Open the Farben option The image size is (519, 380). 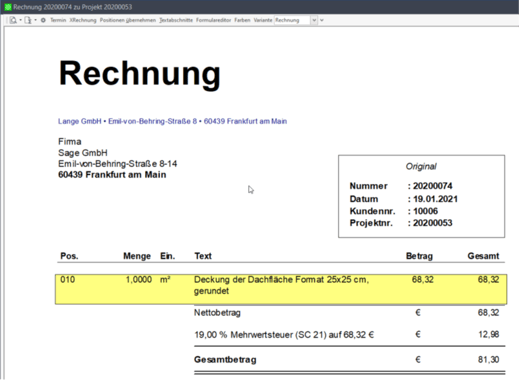[x=242, y=20]
